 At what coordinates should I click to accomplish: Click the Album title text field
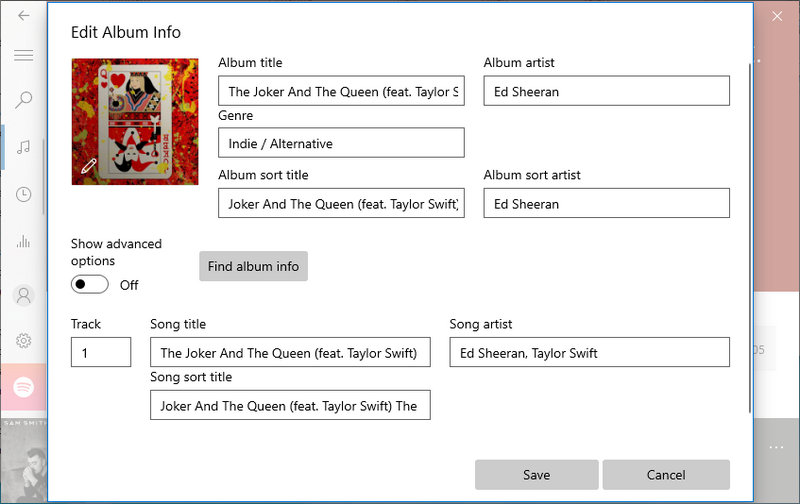pyautogui.click(x=341, y=91)
